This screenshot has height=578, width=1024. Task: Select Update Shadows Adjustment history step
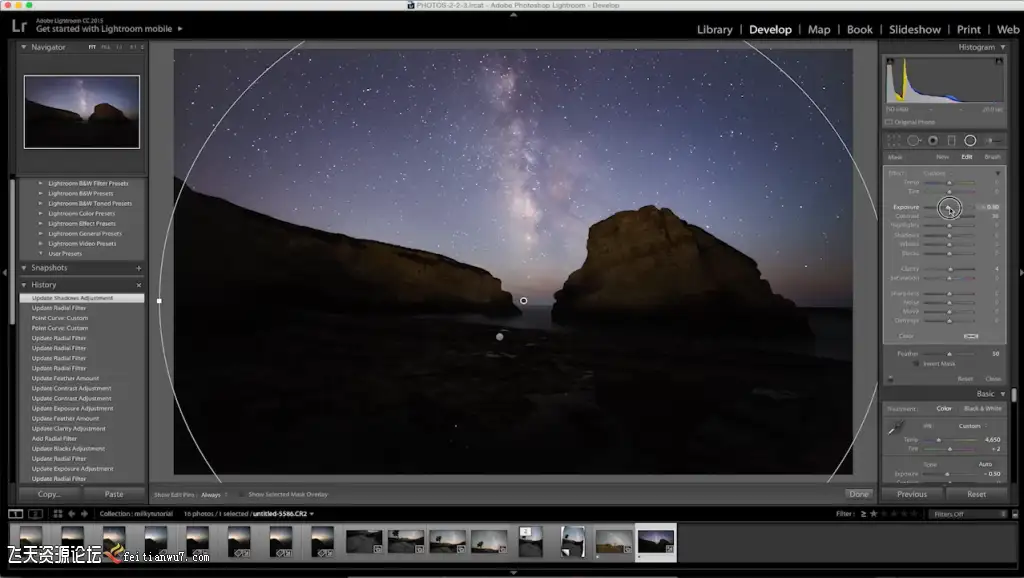coord(82,298)
